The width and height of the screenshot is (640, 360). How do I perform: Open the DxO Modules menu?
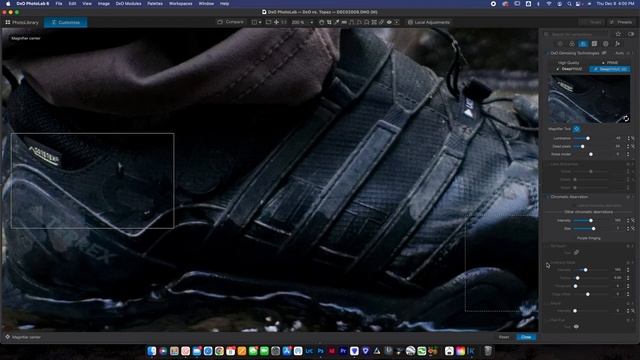click(128, 4)
